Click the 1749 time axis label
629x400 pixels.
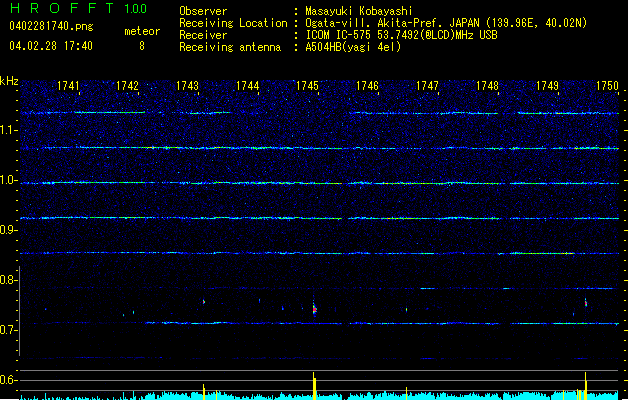(548, 86)
